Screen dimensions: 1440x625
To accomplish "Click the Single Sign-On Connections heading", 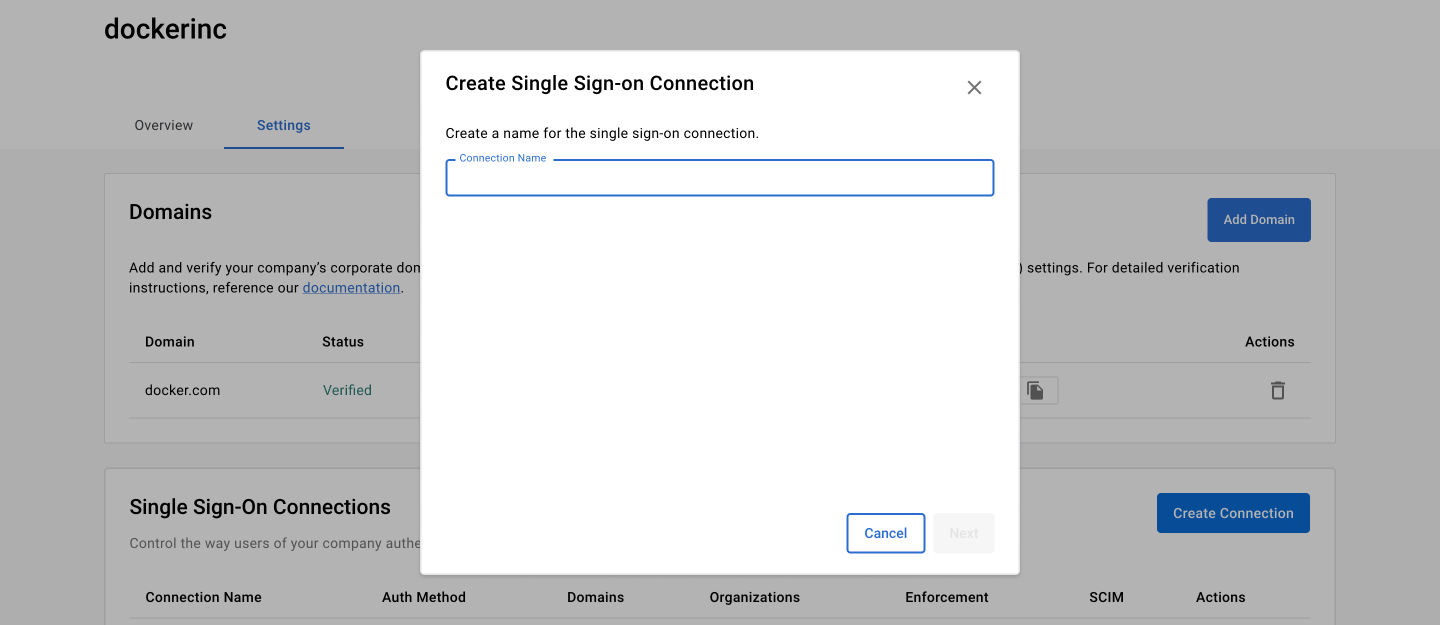I will tap(260, 507).
